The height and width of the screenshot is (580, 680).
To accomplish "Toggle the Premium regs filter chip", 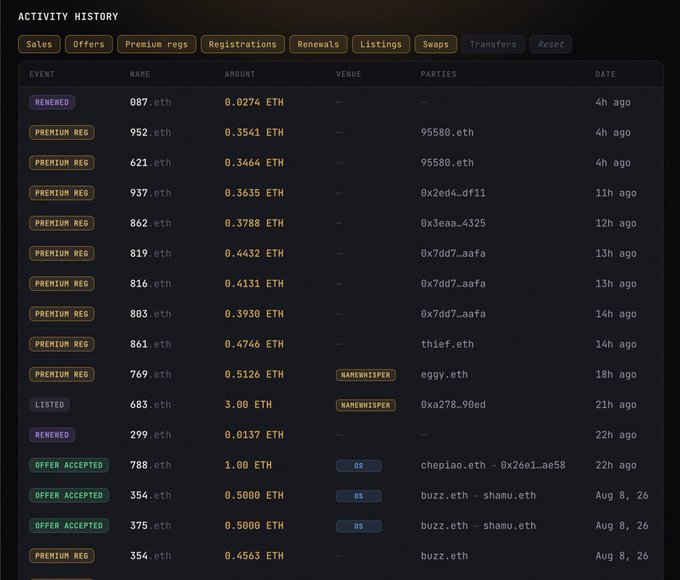I will [x=157, y=44].
